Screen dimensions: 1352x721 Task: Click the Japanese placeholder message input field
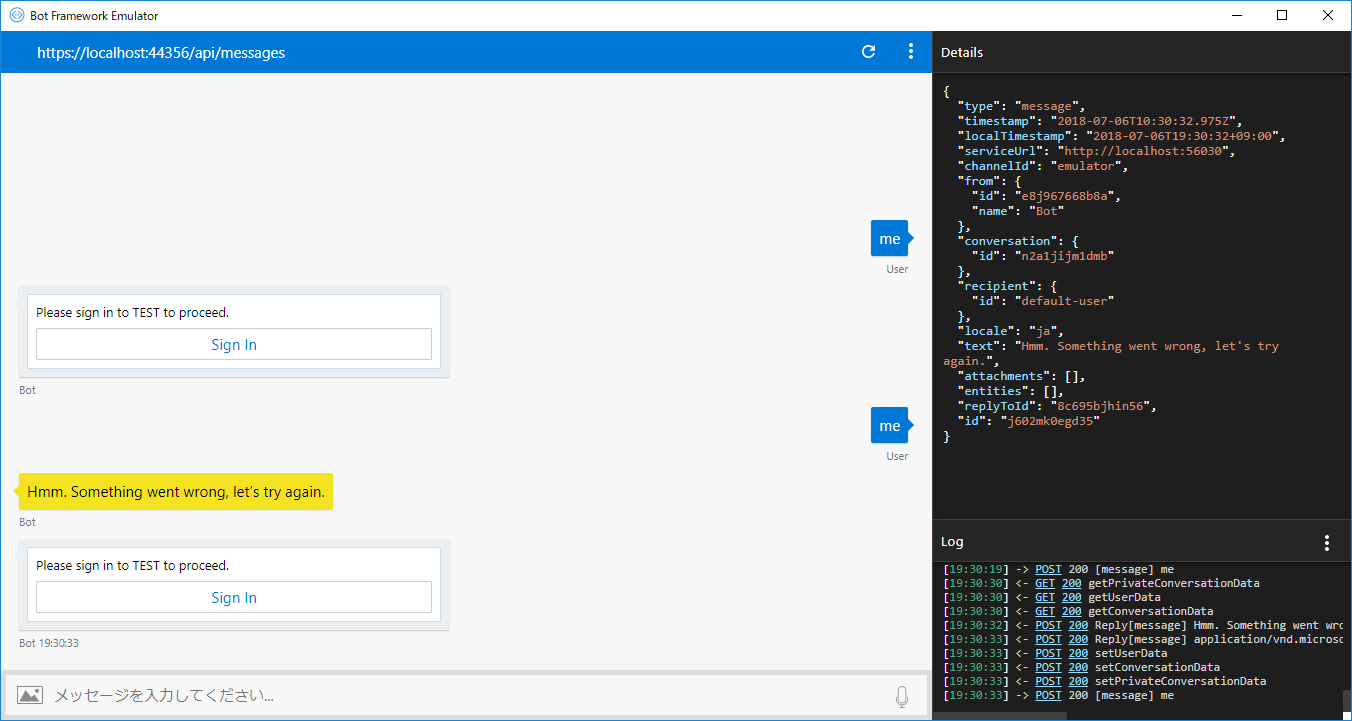coord(468,695)
